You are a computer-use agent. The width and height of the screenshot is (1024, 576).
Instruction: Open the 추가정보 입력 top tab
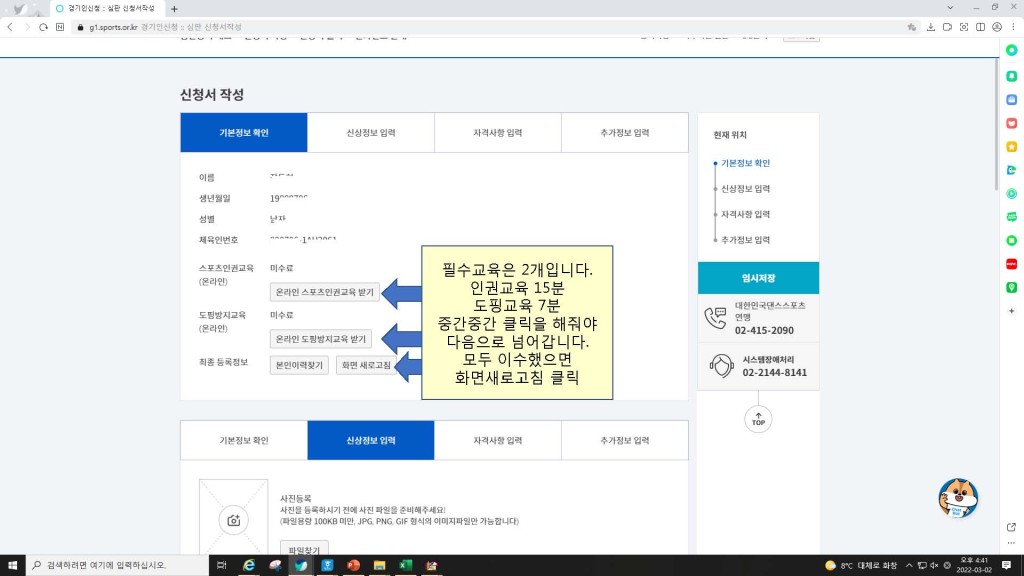[624, 132]
